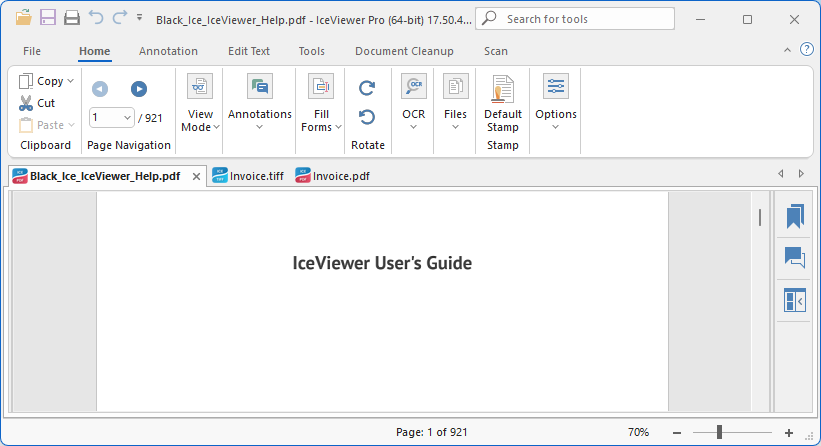Viewport: 821px width, 446px height.
Task: Rotate page counterclockwise icon
Action: [x=367, y=117]
